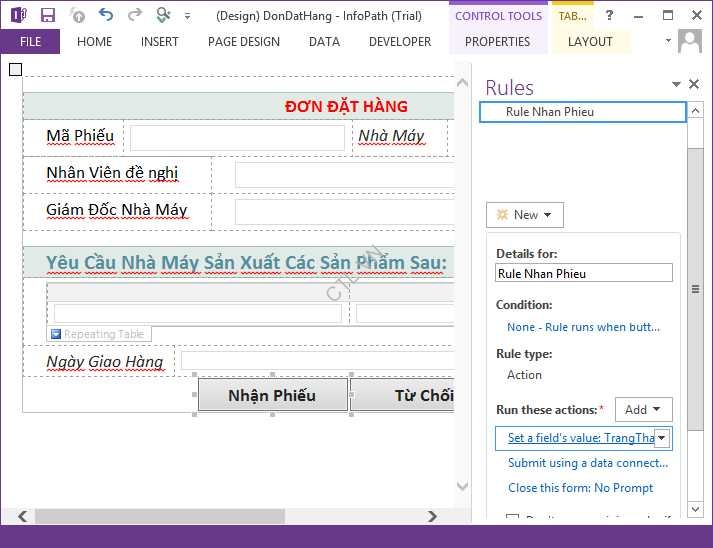Click the user account avatar icon
Viewport: 713px width, 548px height.
(x=689, y=42)
